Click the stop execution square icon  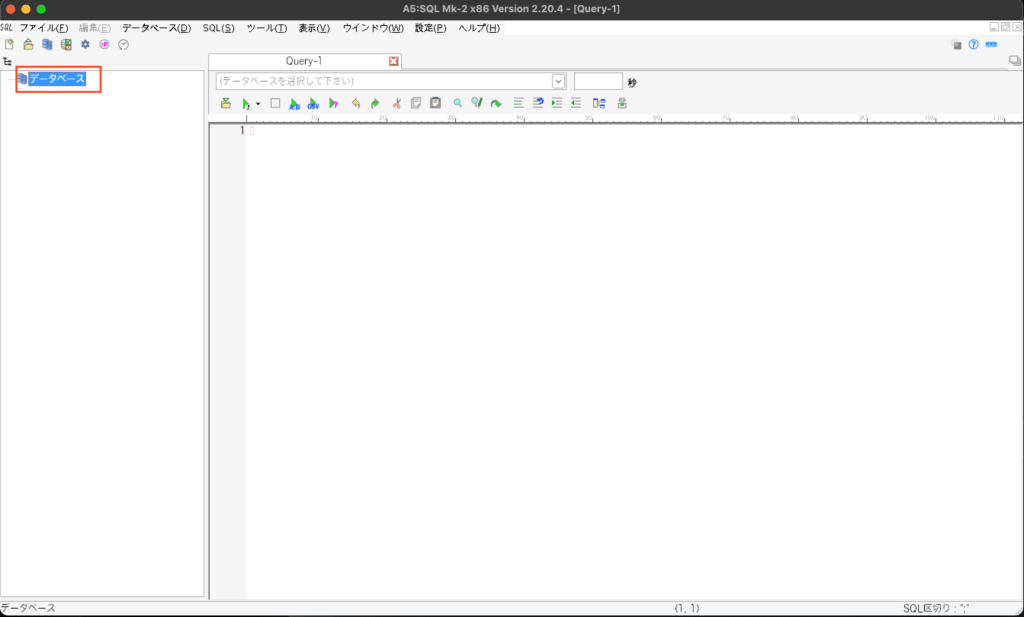tap(275, 103)
